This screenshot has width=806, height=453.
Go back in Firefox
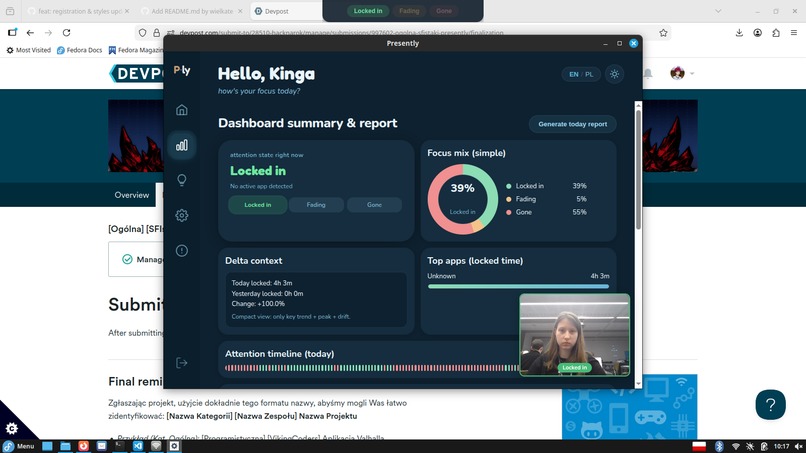pos(30,32)
